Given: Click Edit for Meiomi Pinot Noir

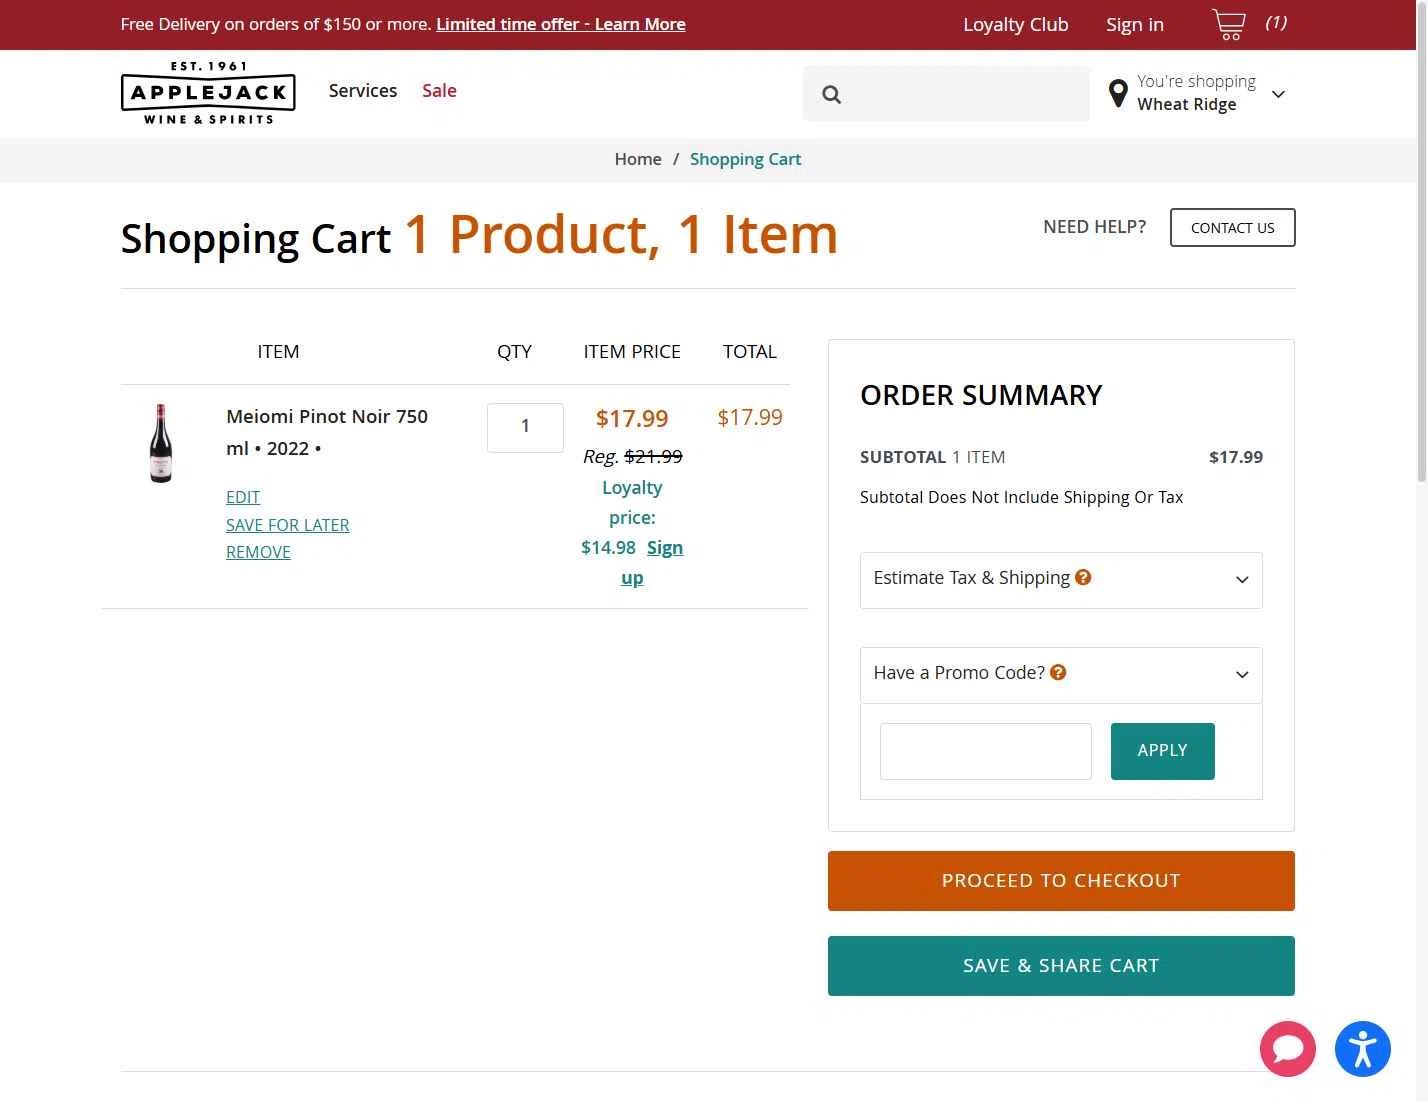Looking at the screenshot, I should 243,497.
